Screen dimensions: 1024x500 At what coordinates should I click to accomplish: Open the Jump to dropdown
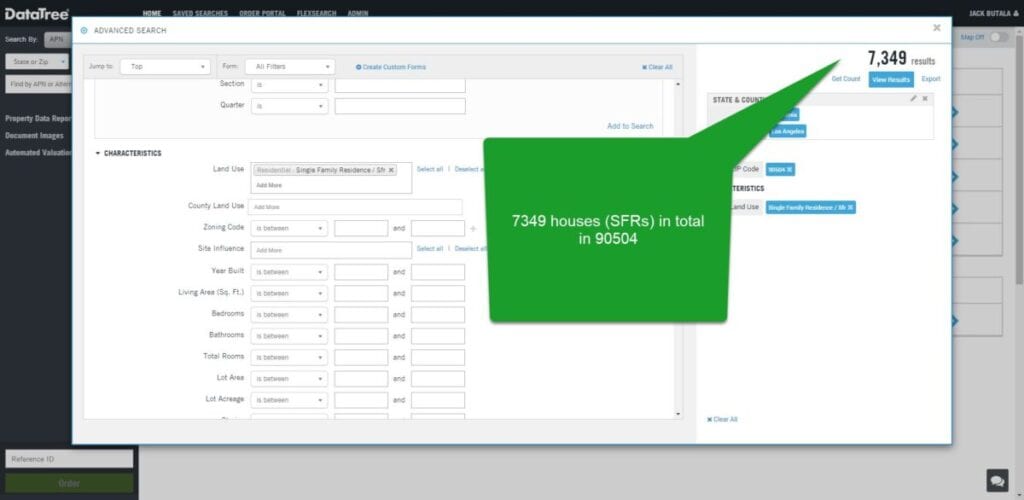(164, 67)
